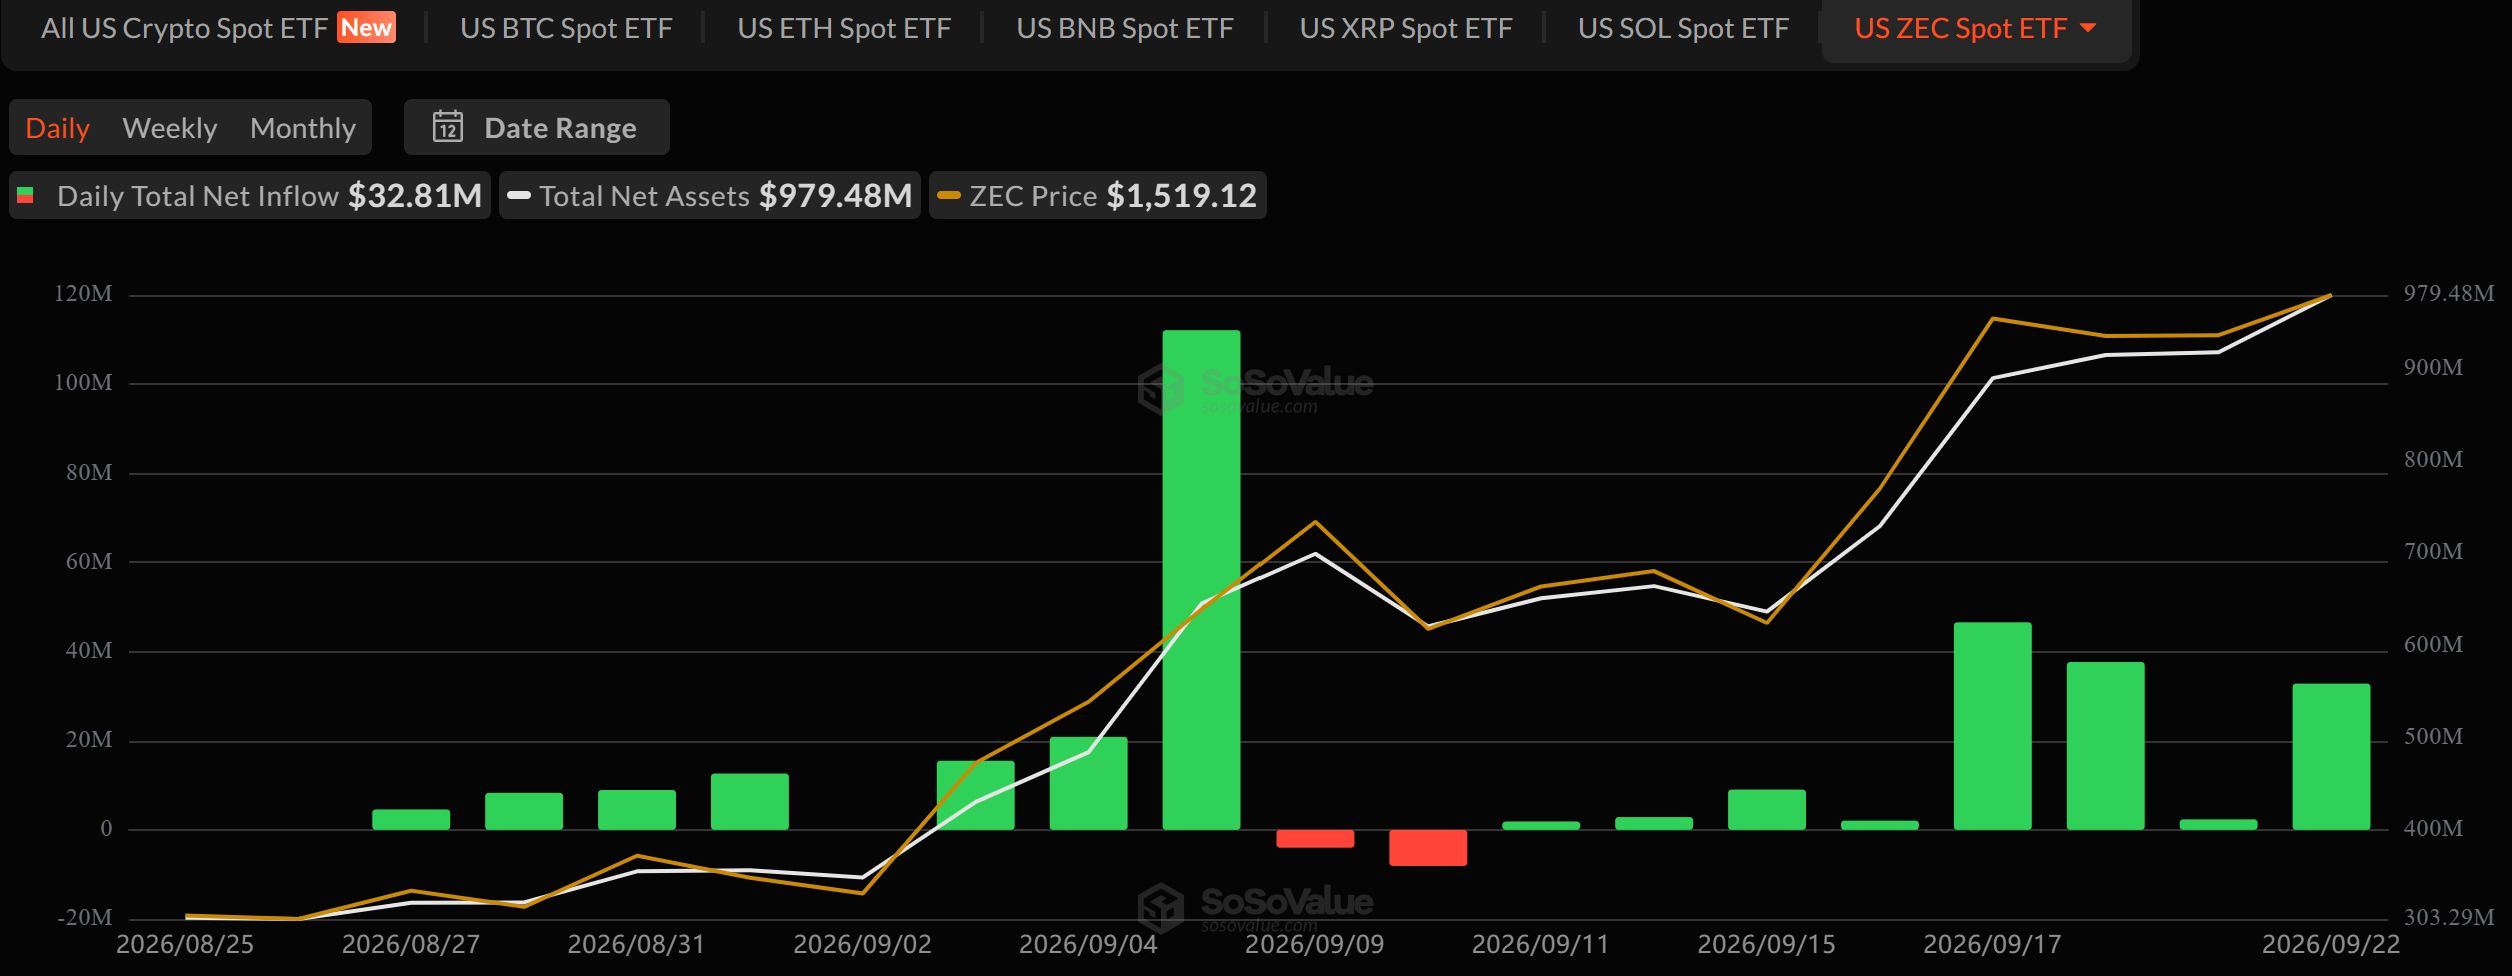The image size is (2512, 976).
Task: Click the $32.81M net inflow value
Action: click(415, 195)
